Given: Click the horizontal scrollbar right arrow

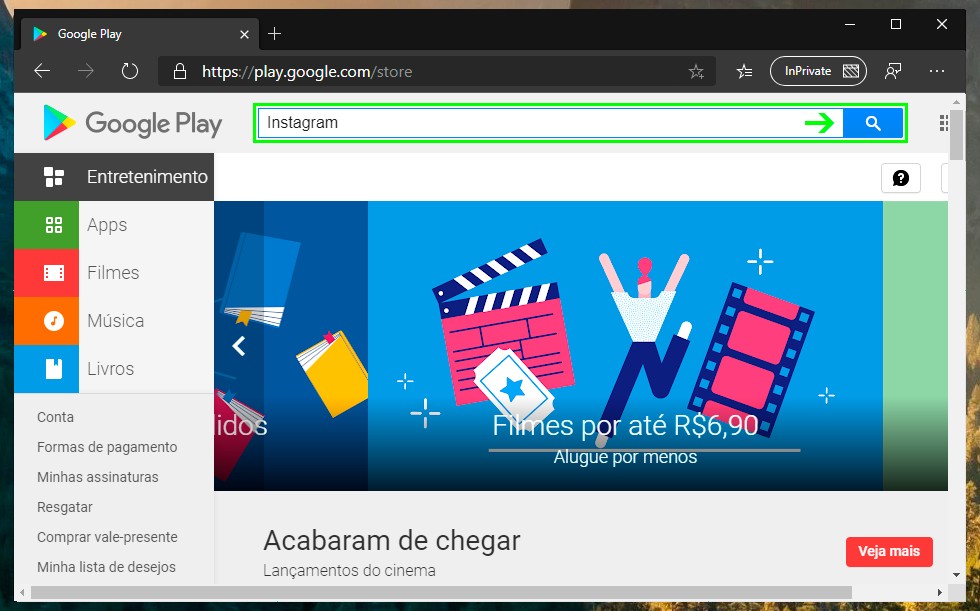Looking at the screenshot, I should point(939,592).
